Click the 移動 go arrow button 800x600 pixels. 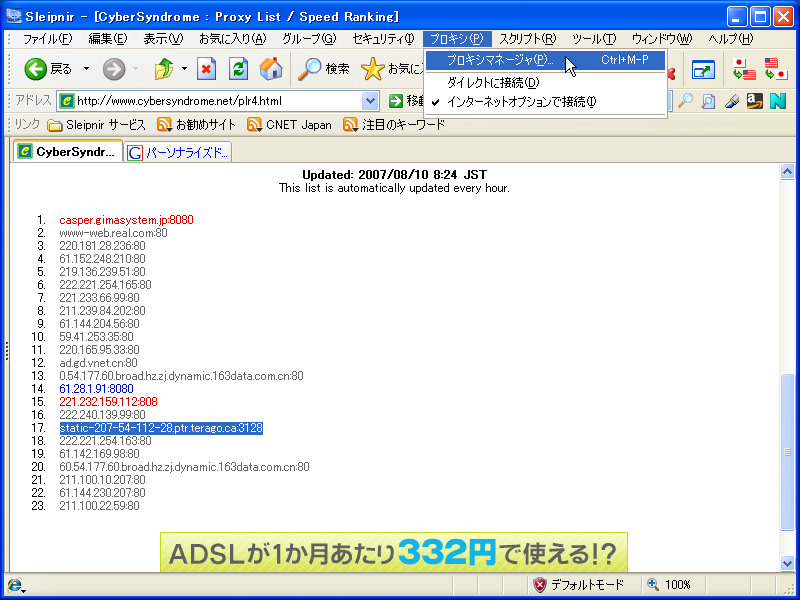pyautogui.click(x=406, y=101)
